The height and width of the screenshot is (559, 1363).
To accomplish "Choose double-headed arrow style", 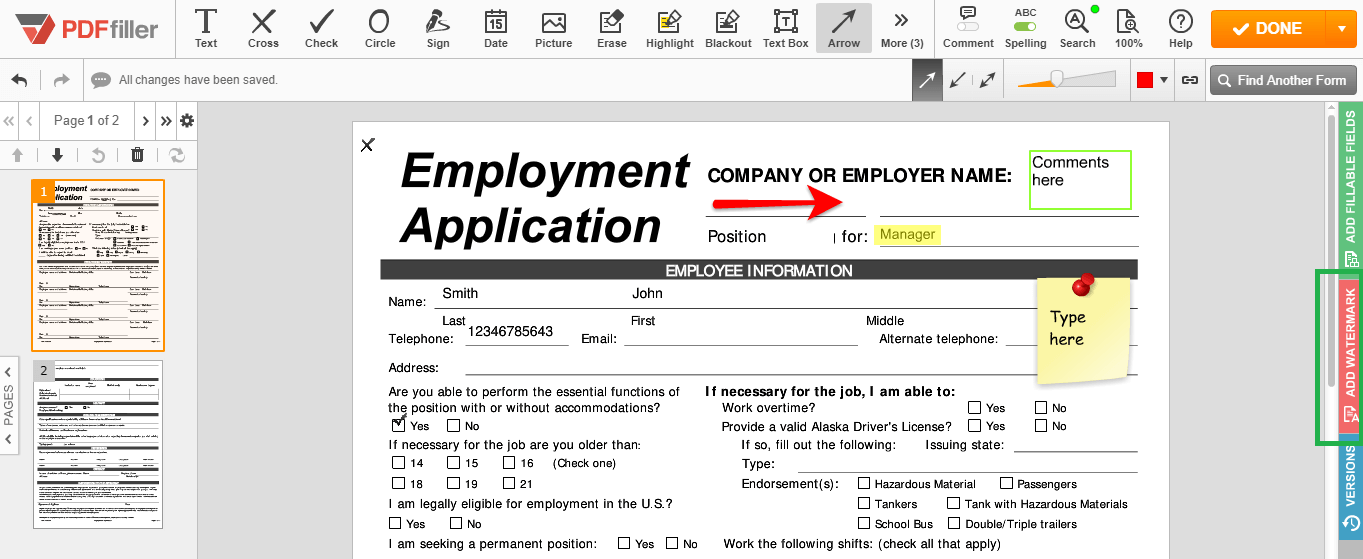I will click(x=988, y=80).
